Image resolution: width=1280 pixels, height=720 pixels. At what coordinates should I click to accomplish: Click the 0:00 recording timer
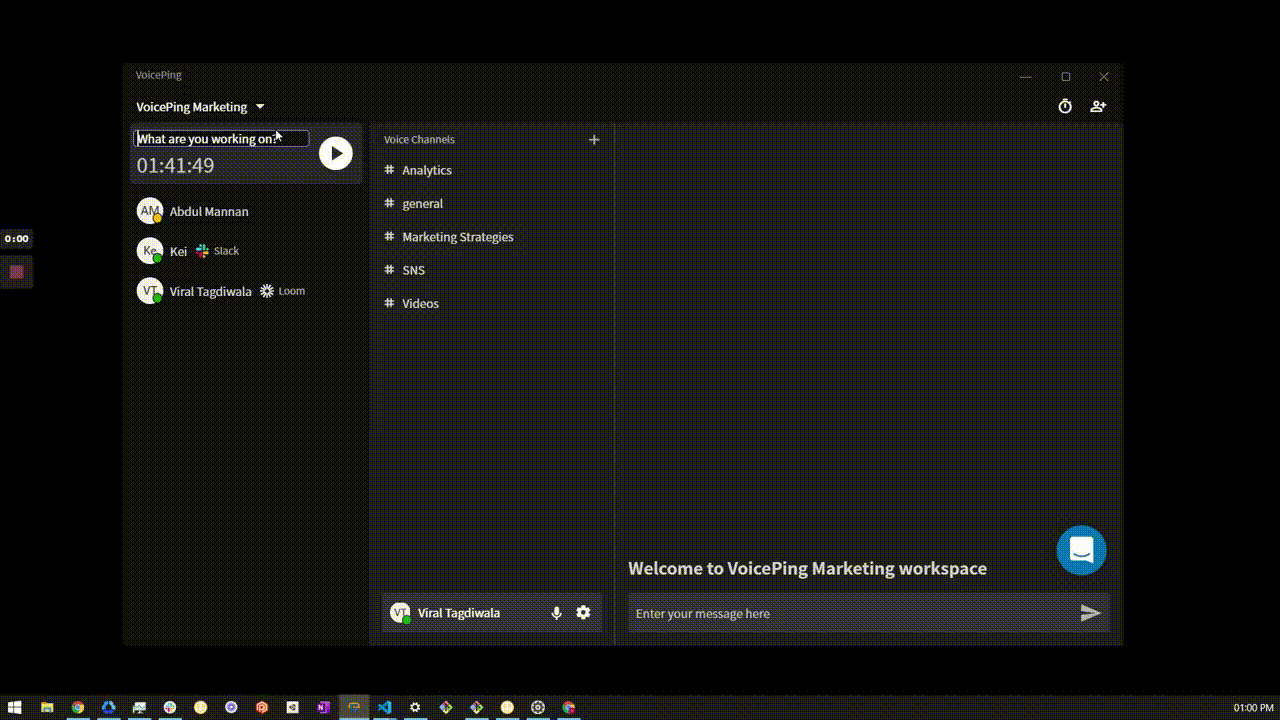click(16, 239)
